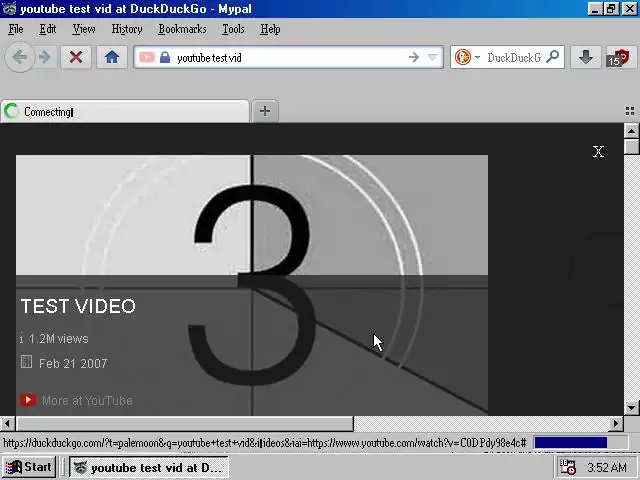640x480 pixels.
Task: Click the horizontal scrollbar thumb
Action: point(184,424)
